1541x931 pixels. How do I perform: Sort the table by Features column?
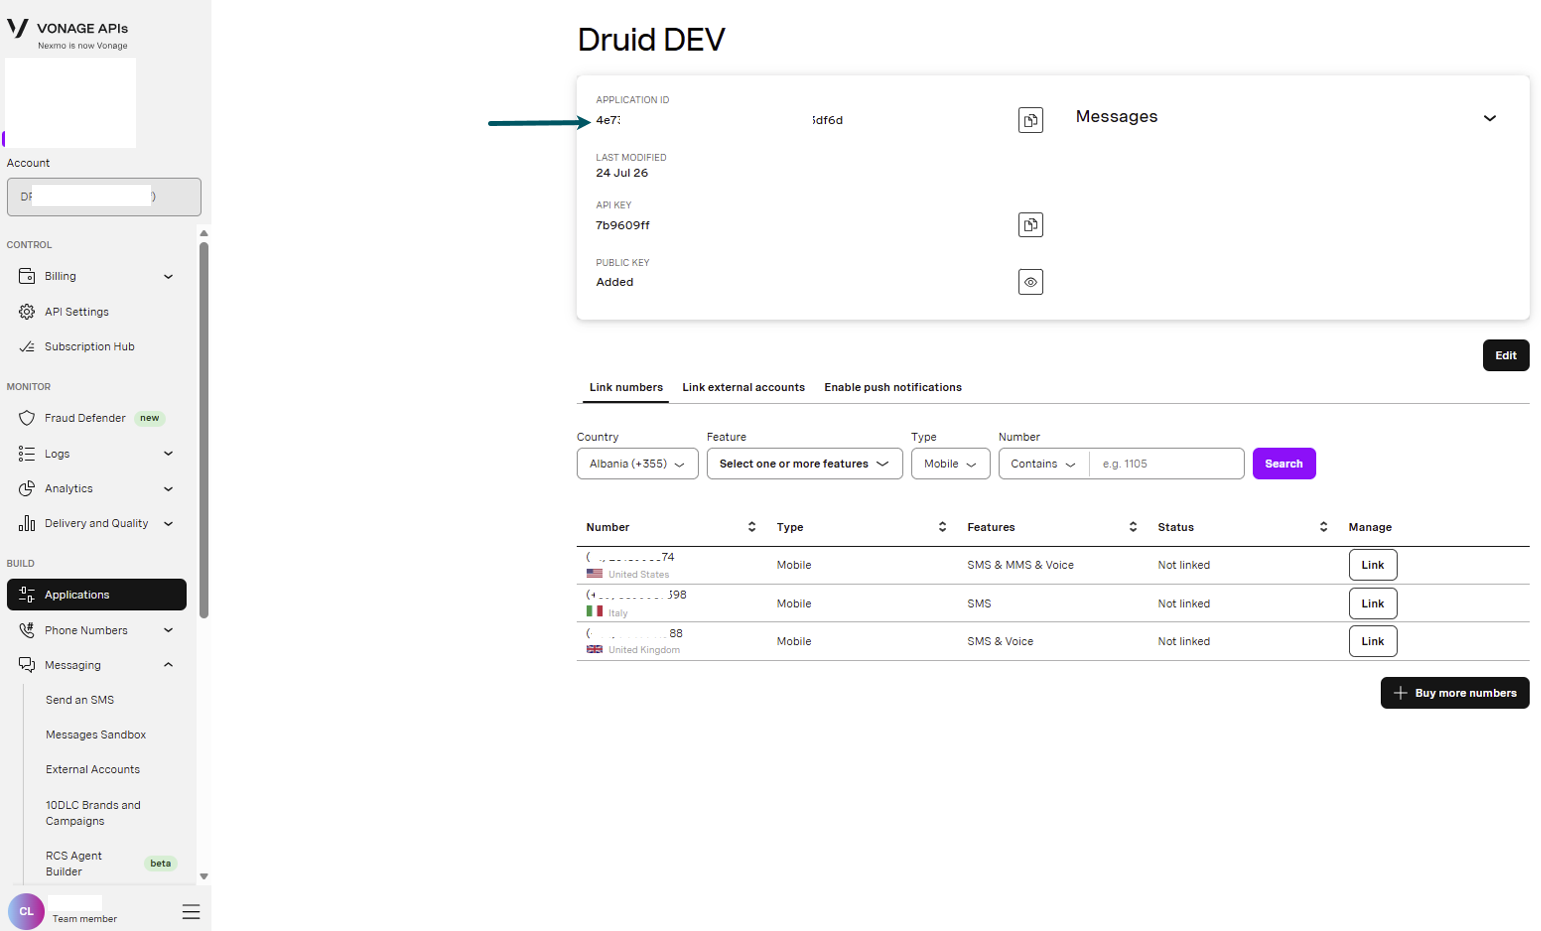pos(1132,527)
